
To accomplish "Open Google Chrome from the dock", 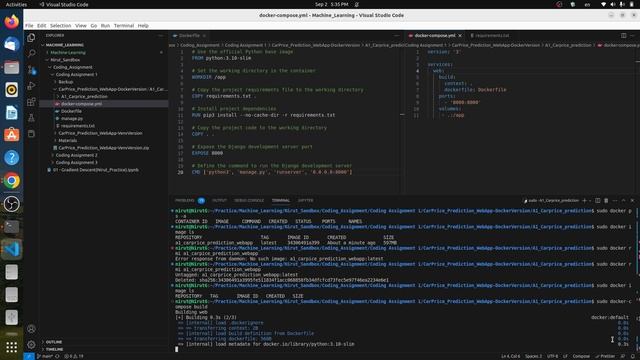I will 11,180.
